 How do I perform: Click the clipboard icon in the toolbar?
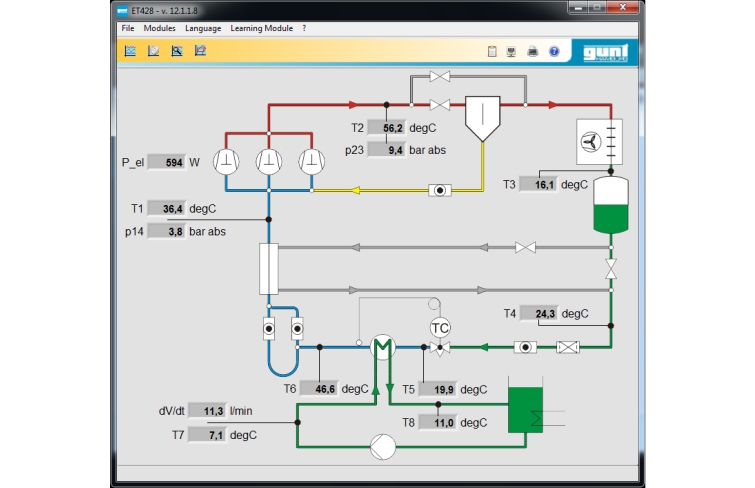tap(492, 51)
